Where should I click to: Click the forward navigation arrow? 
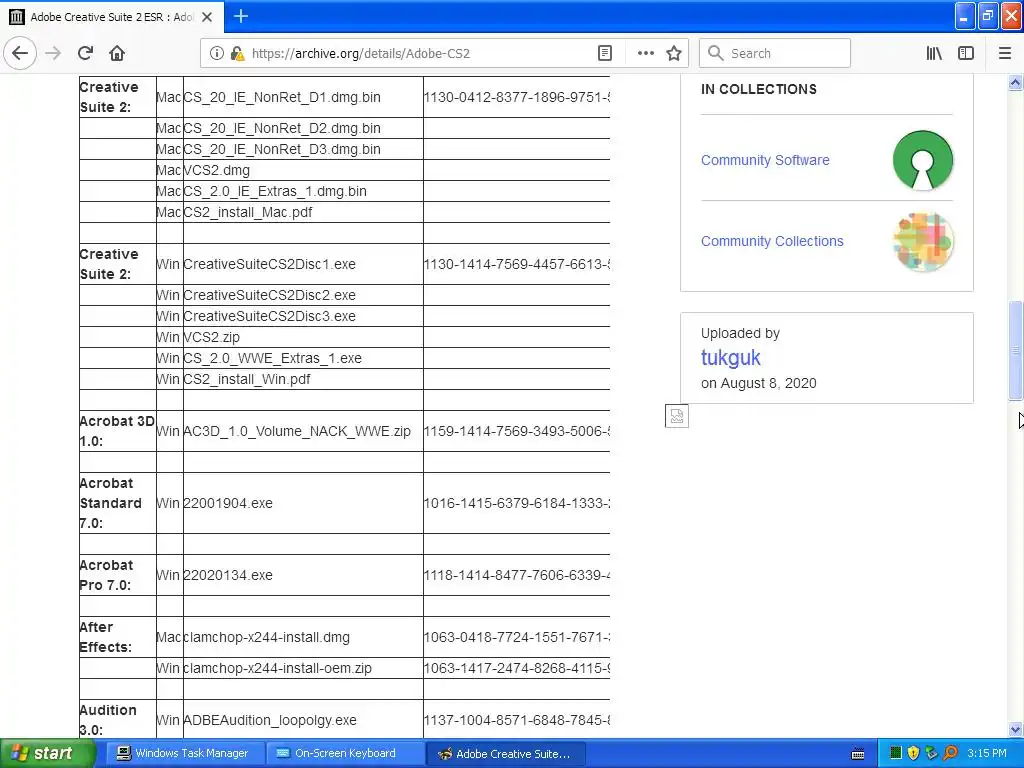(53, 53)
